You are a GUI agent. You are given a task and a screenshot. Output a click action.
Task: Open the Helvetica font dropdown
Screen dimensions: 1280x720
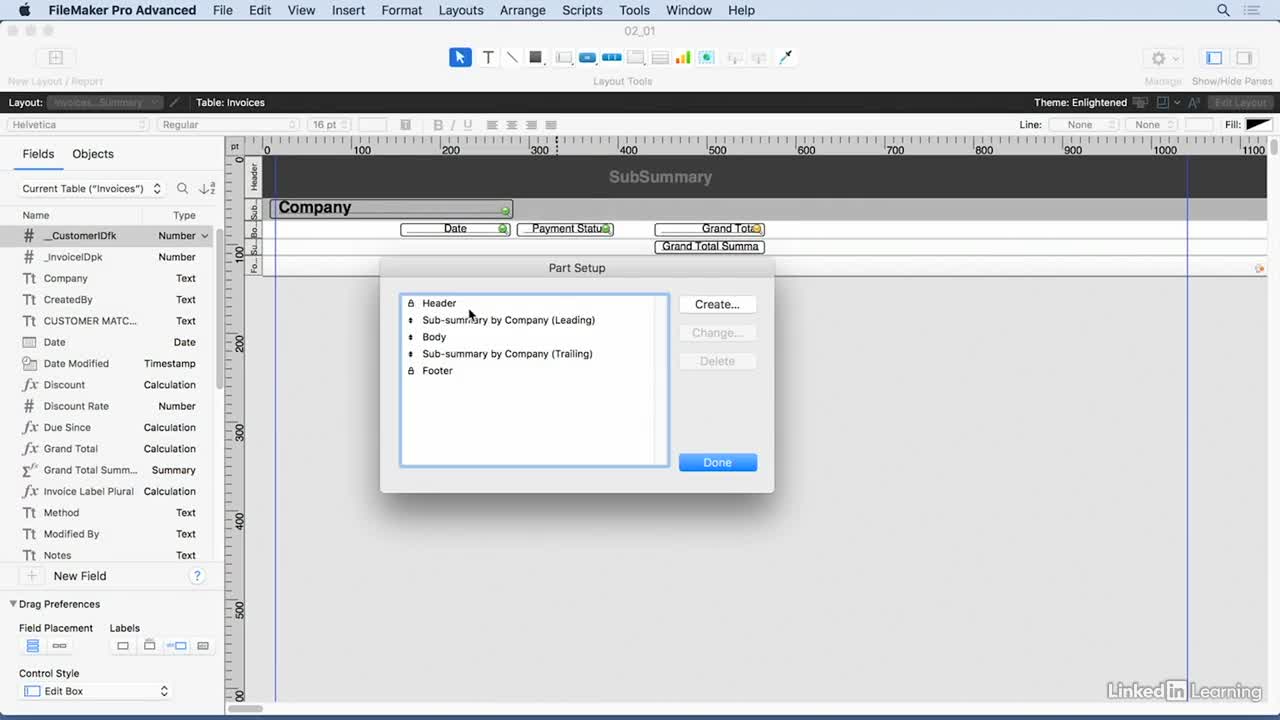click(x=79, y=125)
